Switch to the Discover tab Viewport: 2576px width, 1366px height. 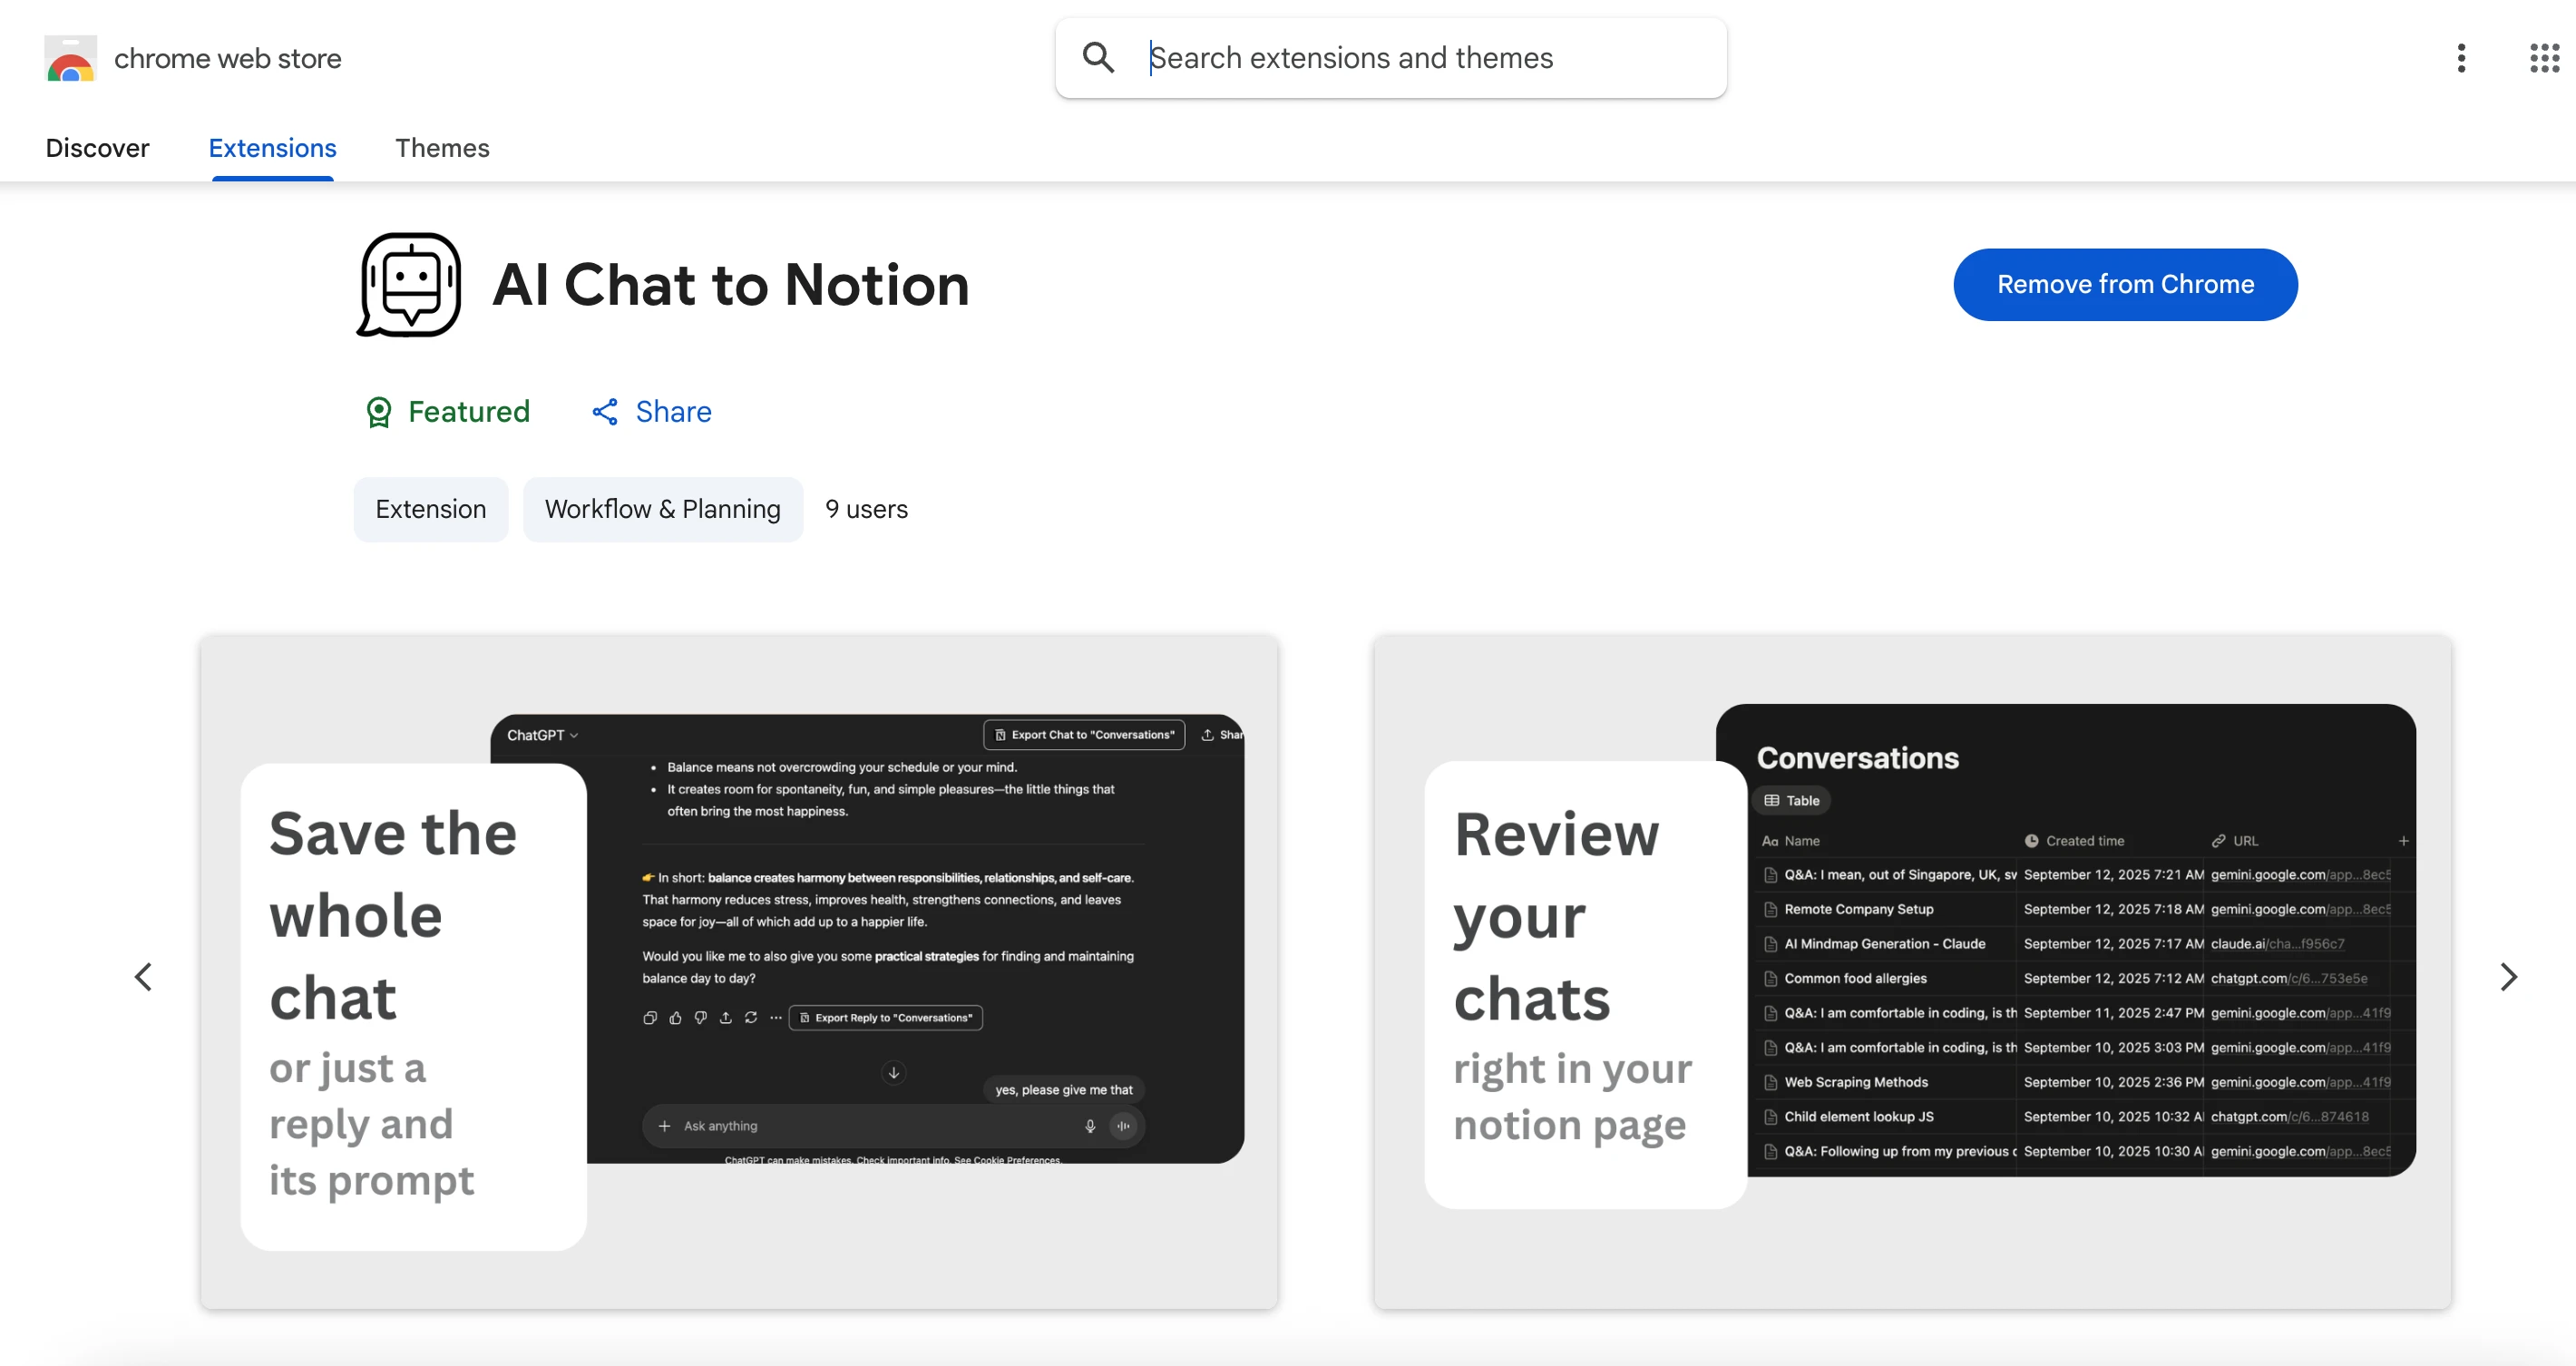98,148
